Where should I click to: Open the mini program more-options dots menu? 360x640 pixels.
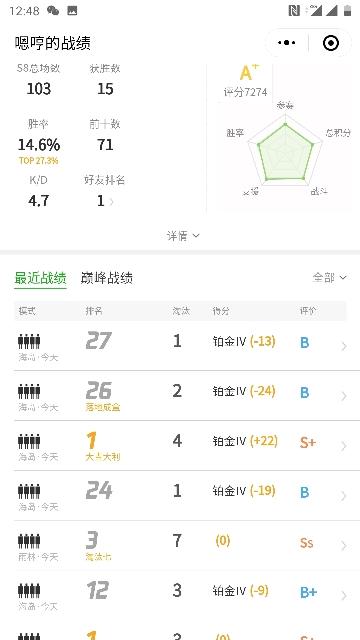(x=287, y=42)
